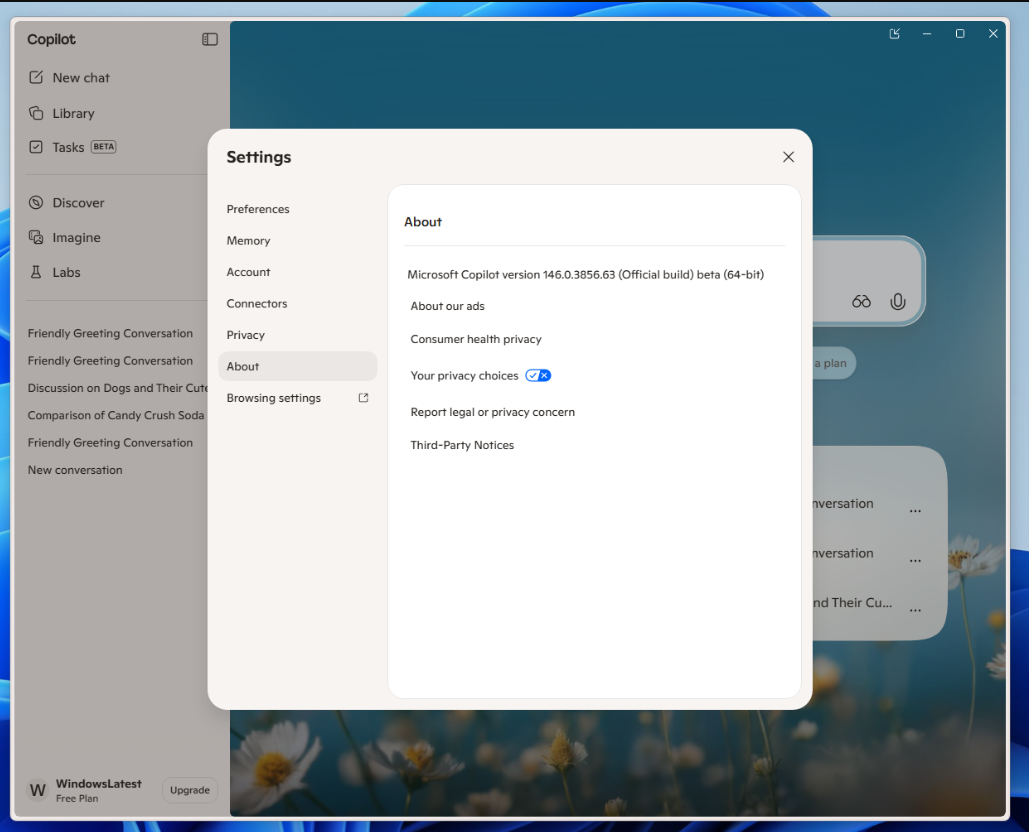Open Connectors settings section
Image resolution: width=1029 pixels, height=832 pixels.
tap(297, 303)
